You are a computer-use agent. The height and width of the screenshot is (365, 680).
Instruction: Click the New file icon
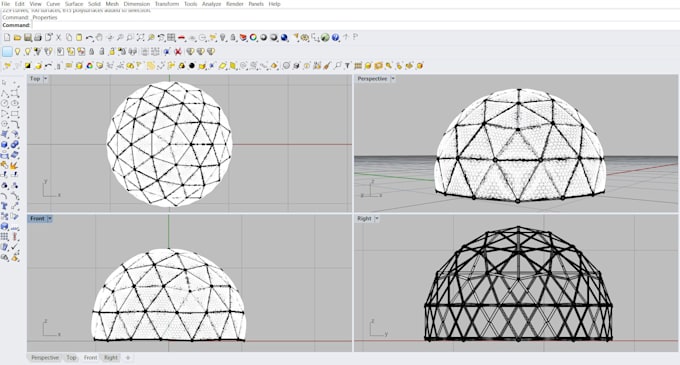7,38
